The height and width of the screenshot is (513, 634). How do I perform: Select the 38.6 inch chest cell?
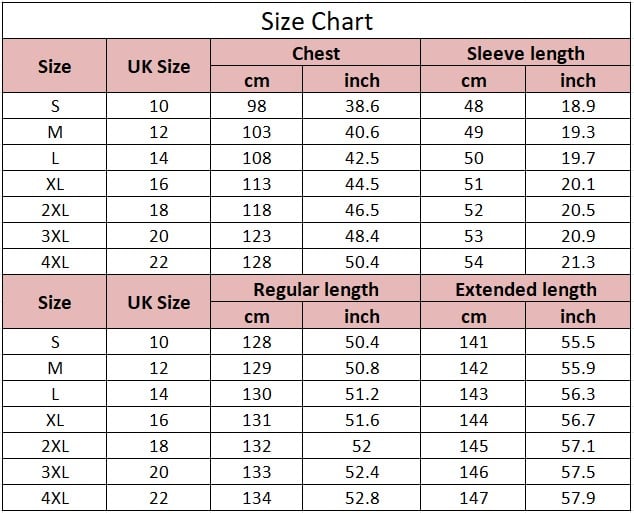click(x=362, y=106)
